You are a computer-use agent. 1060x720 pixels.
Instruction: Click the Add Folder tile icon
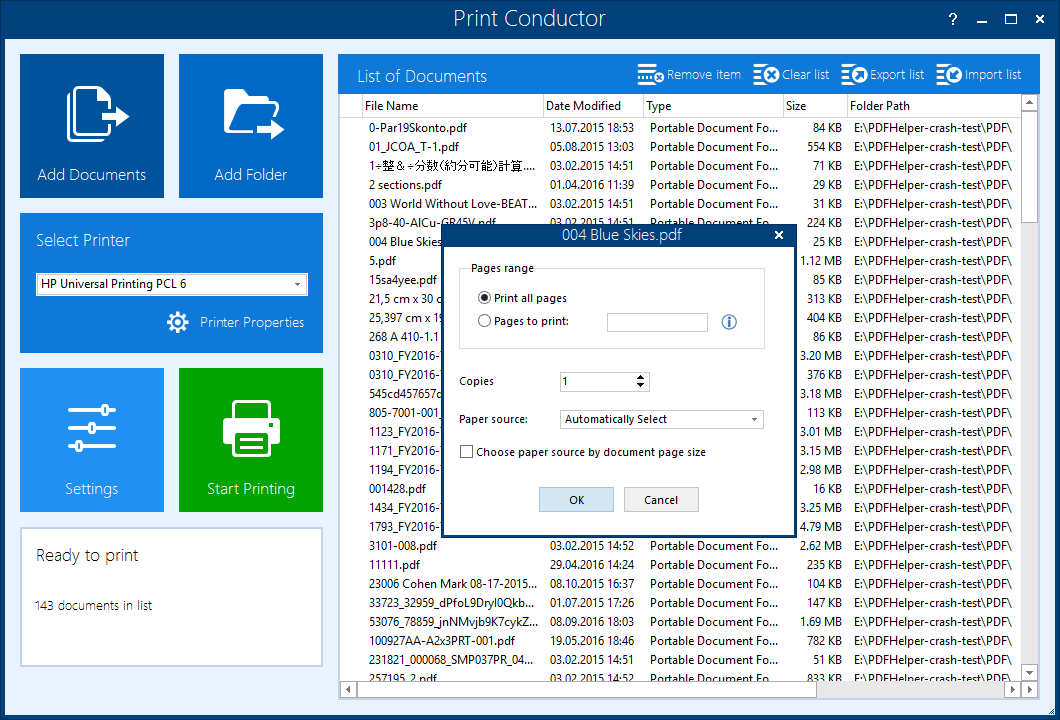[x=253, y=114]
